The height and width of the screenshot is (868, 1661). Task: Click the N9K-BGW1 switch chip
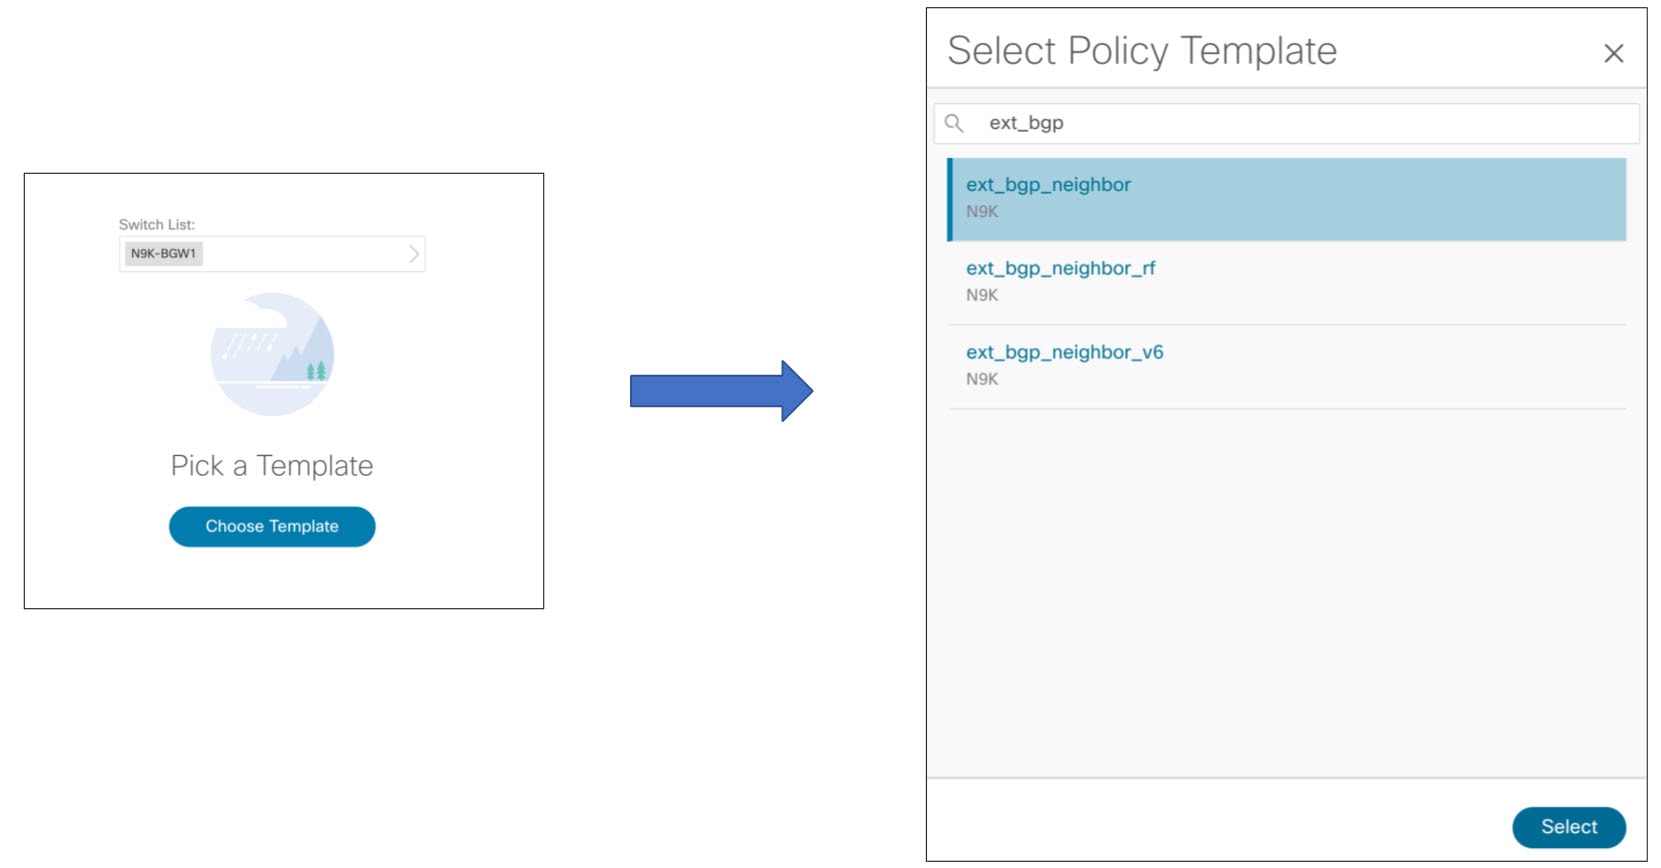(162, 253)
